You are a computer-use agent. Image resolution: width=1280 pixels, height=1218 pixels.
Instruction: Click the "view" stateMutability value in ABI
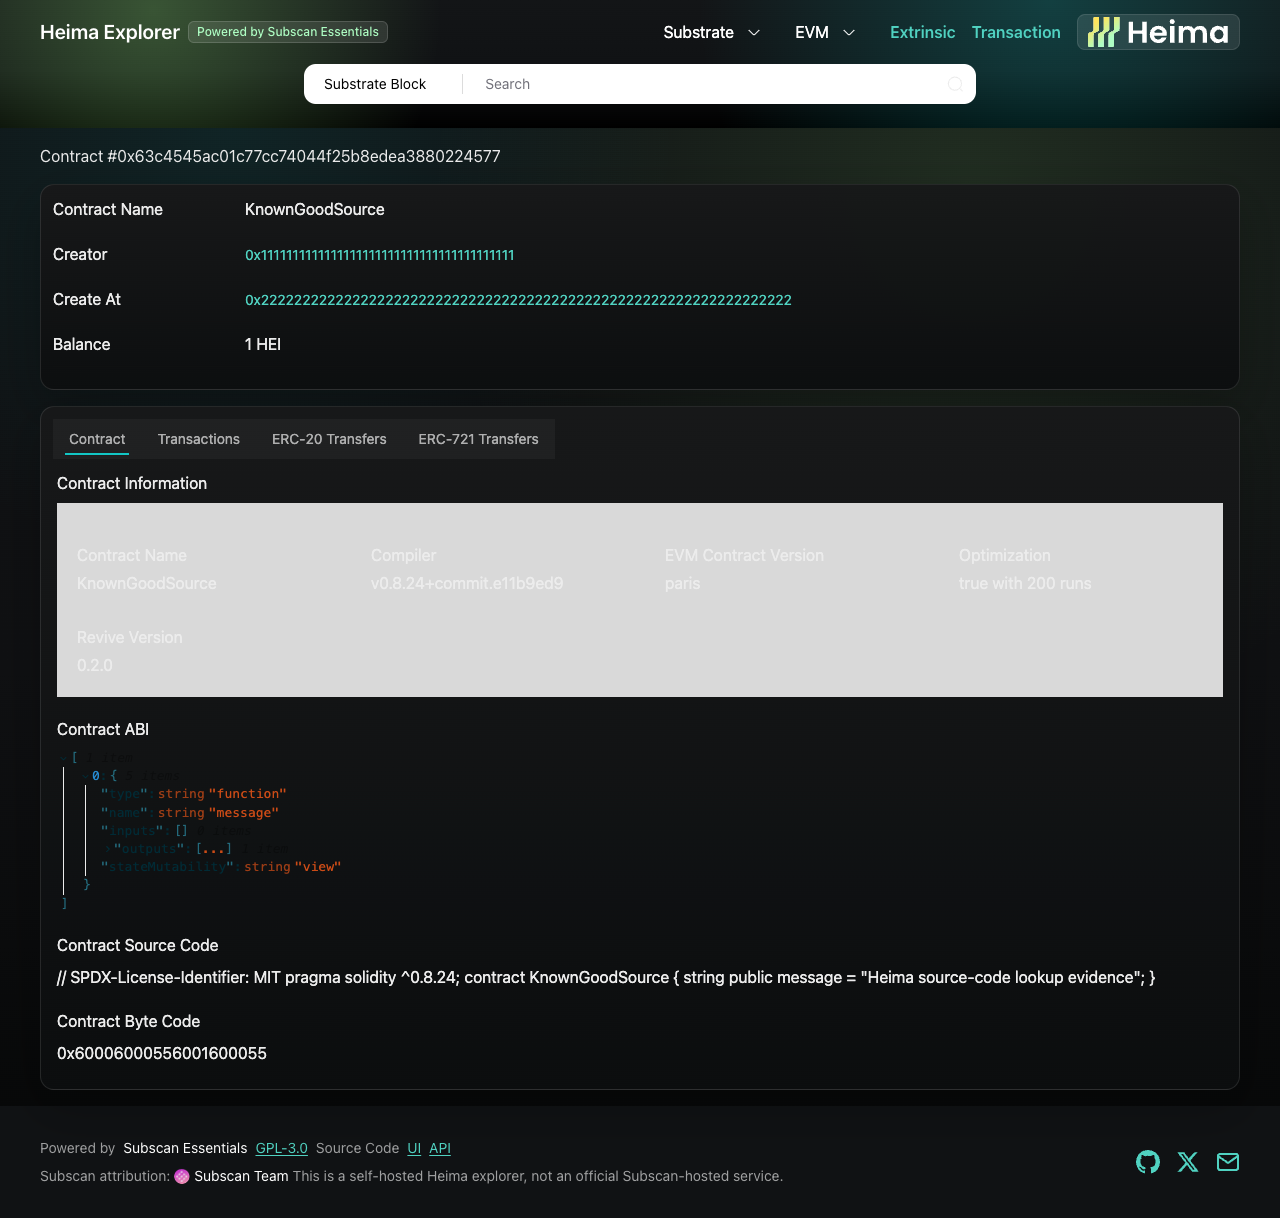[318, 867]
